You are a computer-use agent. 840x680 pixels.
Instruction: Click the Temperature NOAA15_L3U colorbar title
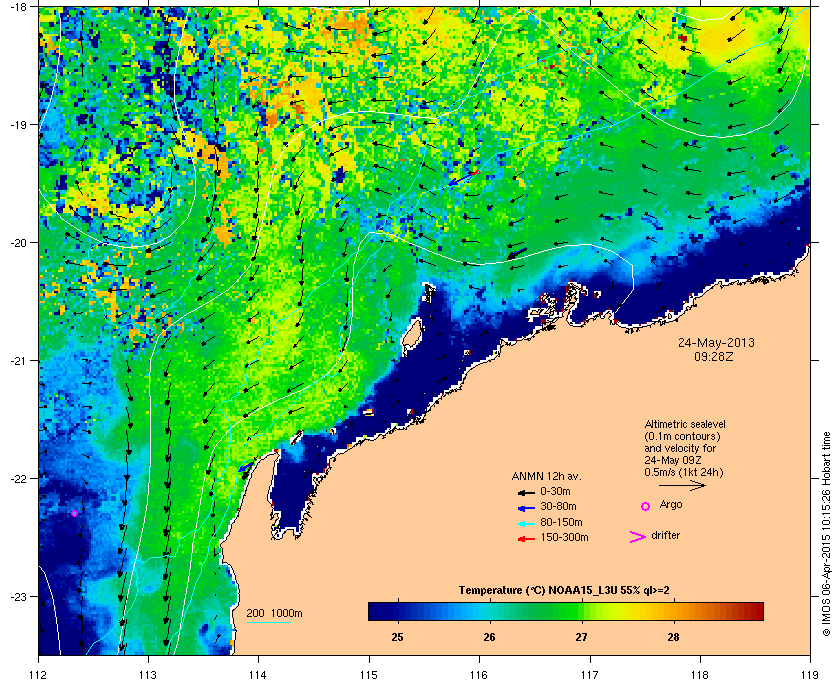(564, 591)
